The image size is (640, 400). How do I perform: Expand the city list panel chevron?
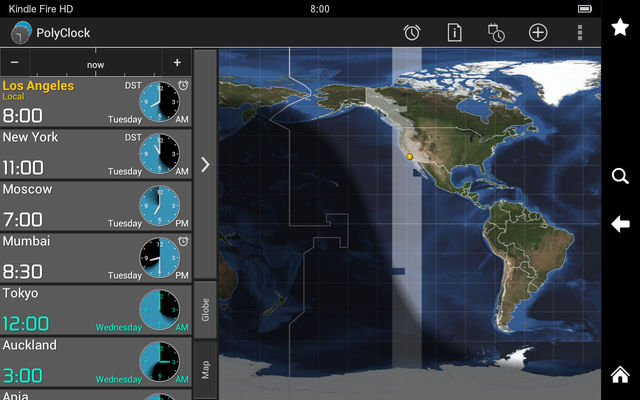pos(205,164)
